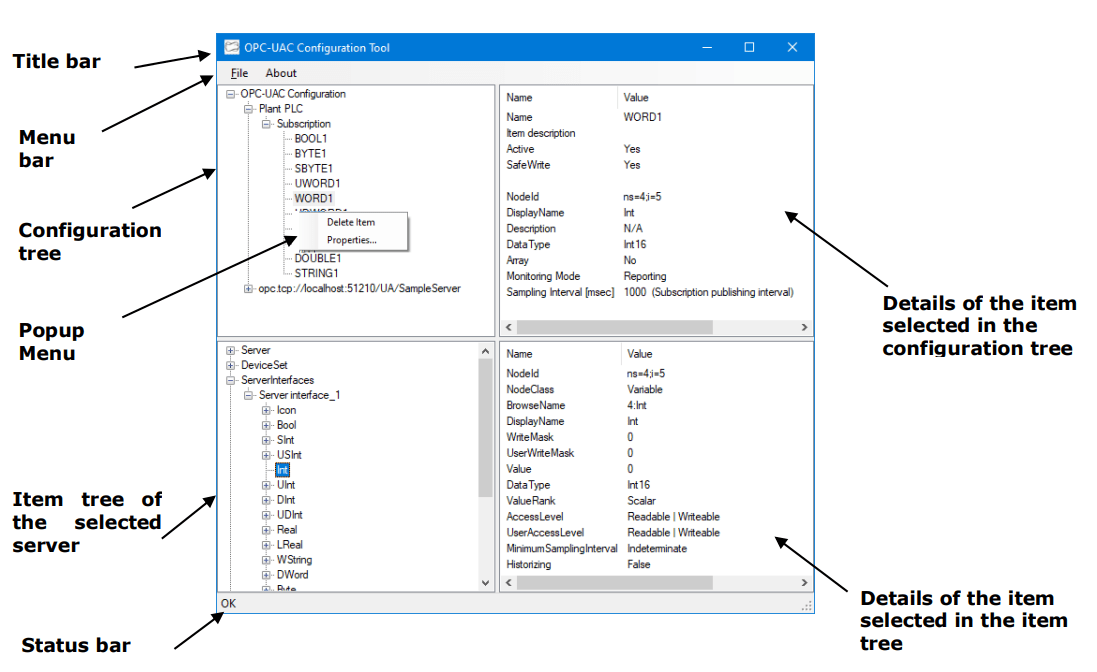Click the item tree vertical scrollbar thumb

pos(486,428)
